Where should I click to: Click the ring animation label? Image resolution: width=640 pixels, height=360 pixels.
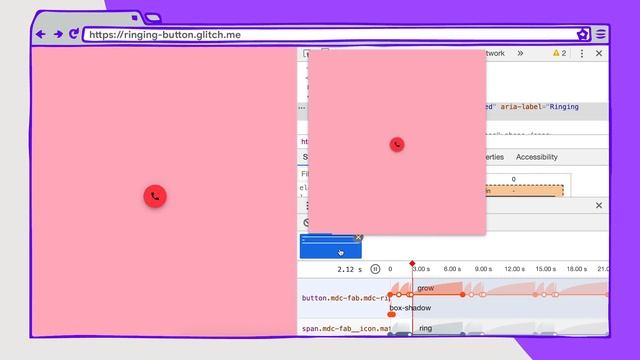point(425,328)
